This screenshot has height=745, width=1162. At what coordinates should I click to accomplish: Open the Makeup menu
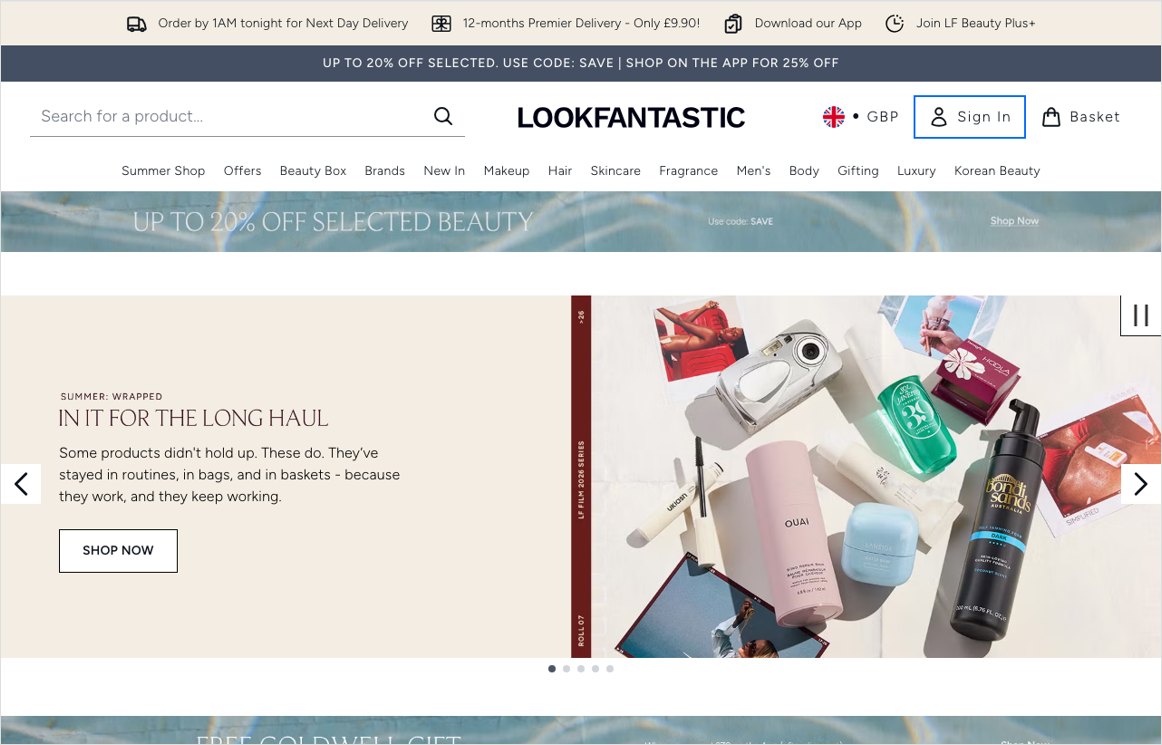pos(506,170)
